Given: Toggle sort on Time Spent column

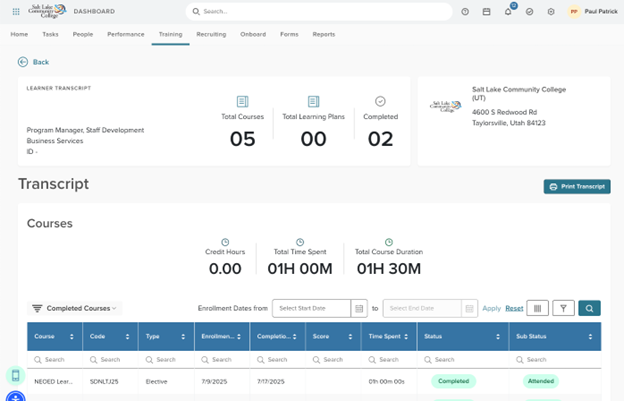Looking at the screenshot, I should pyautogui.click(x=407, y=337).
